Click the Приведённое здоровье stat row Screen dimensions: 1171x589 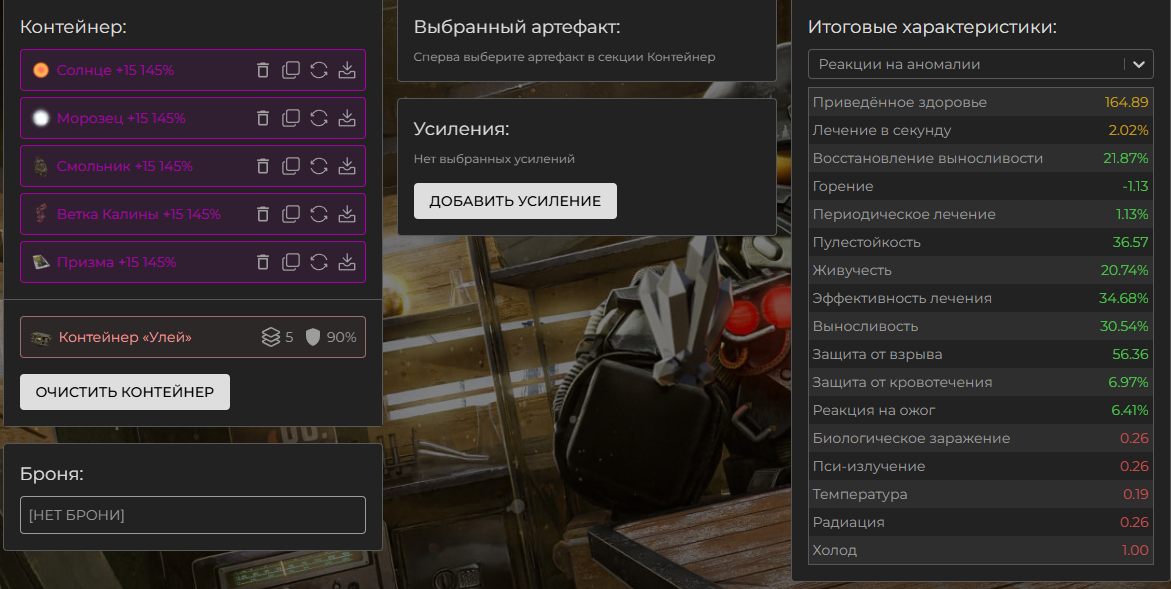[x=981, y=102]
